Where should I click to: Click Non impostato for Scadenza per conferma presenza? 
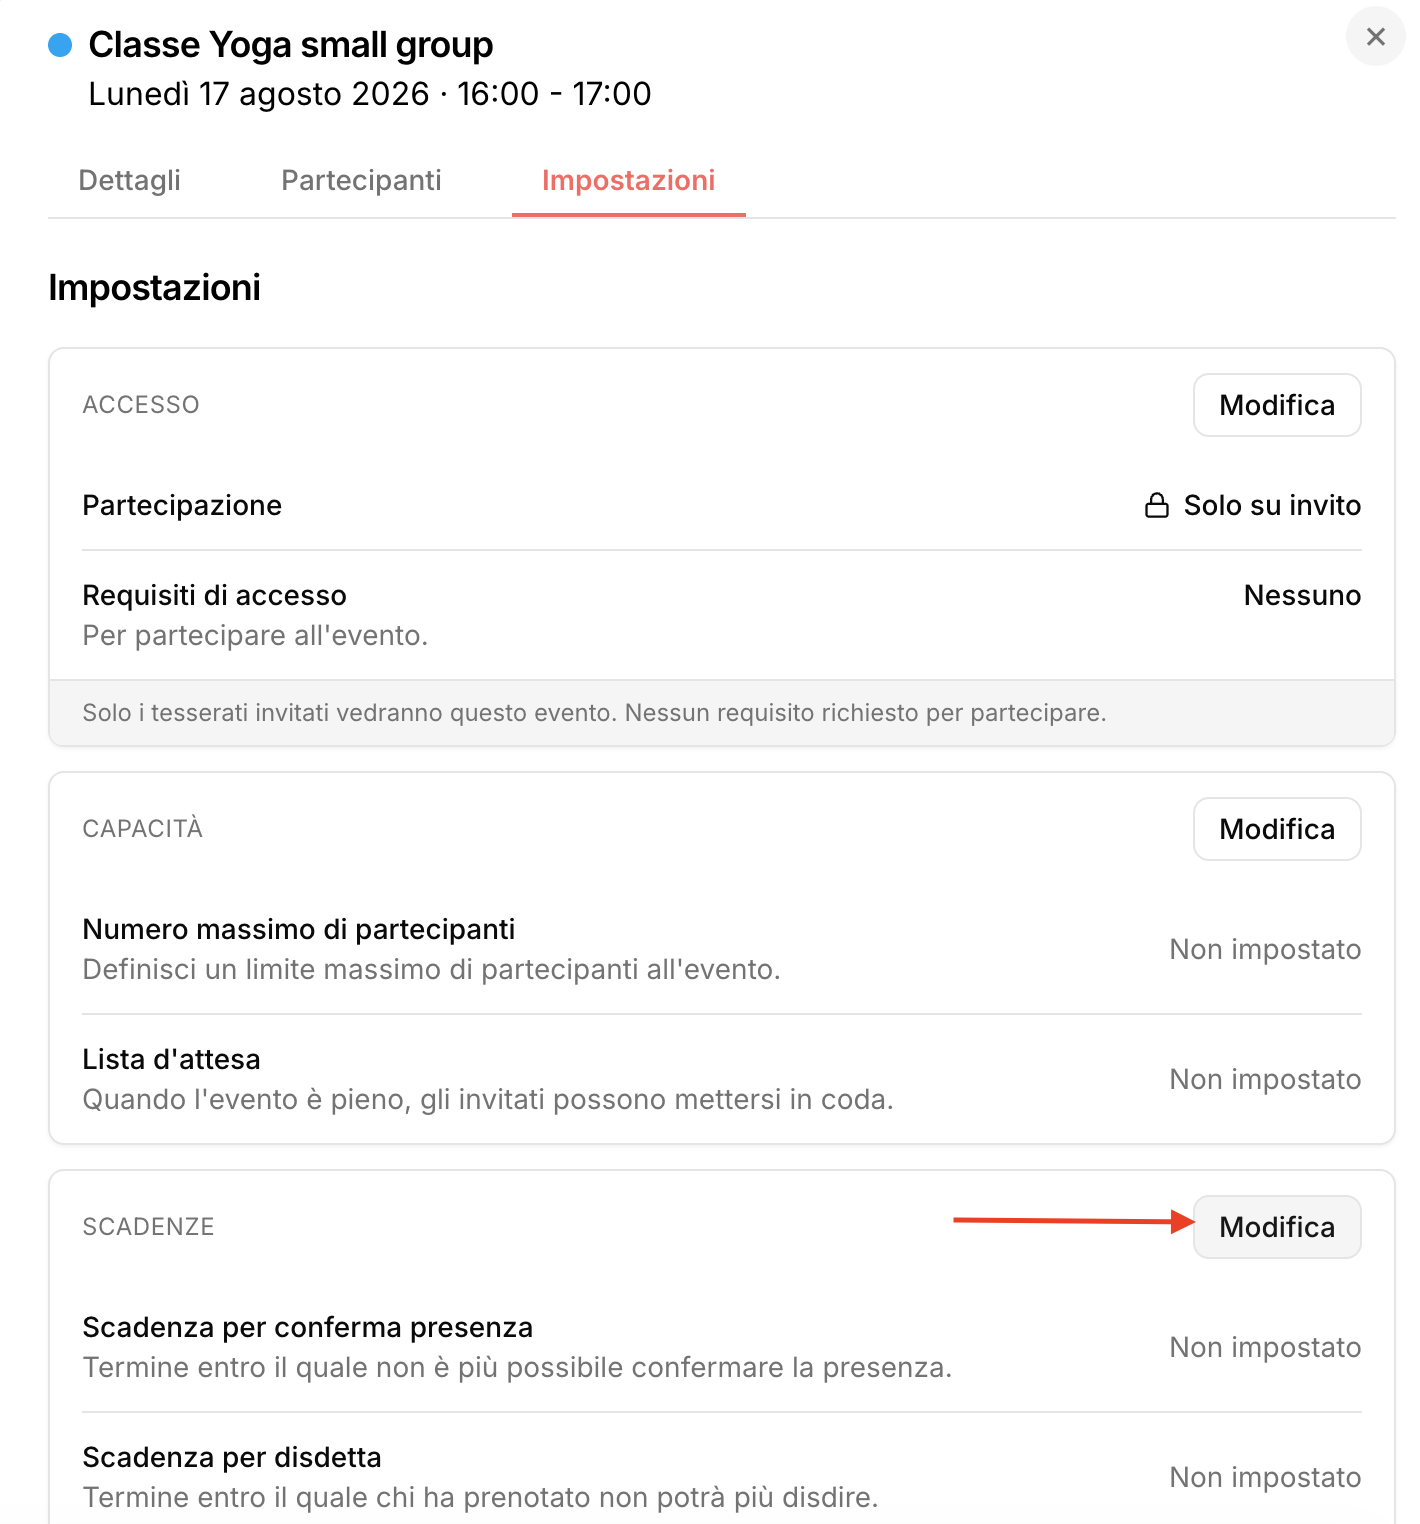[x=1265, y=1347]
